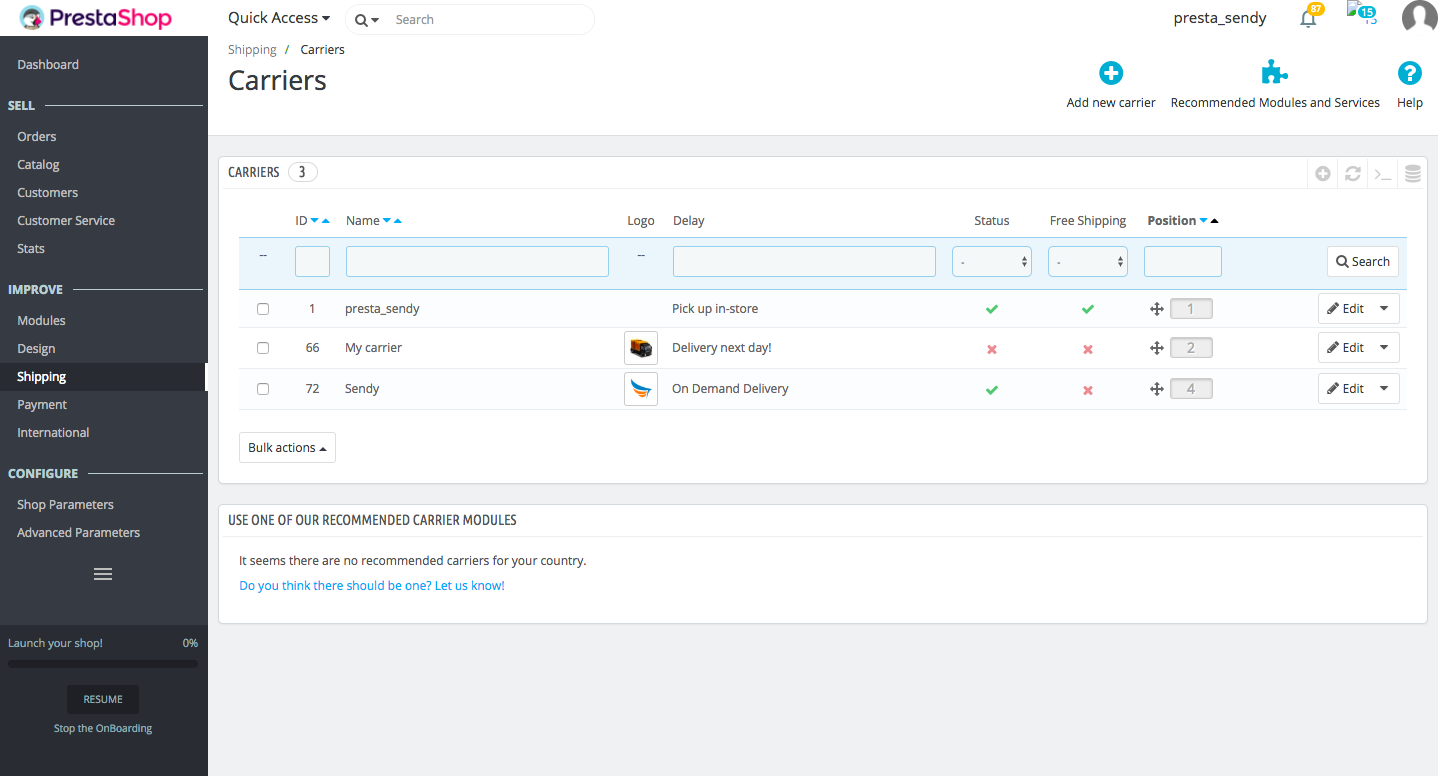The width and height of the screenshot is (1438, 776).
Task: Open the Catalog menu item
Action: pos(39,165)
